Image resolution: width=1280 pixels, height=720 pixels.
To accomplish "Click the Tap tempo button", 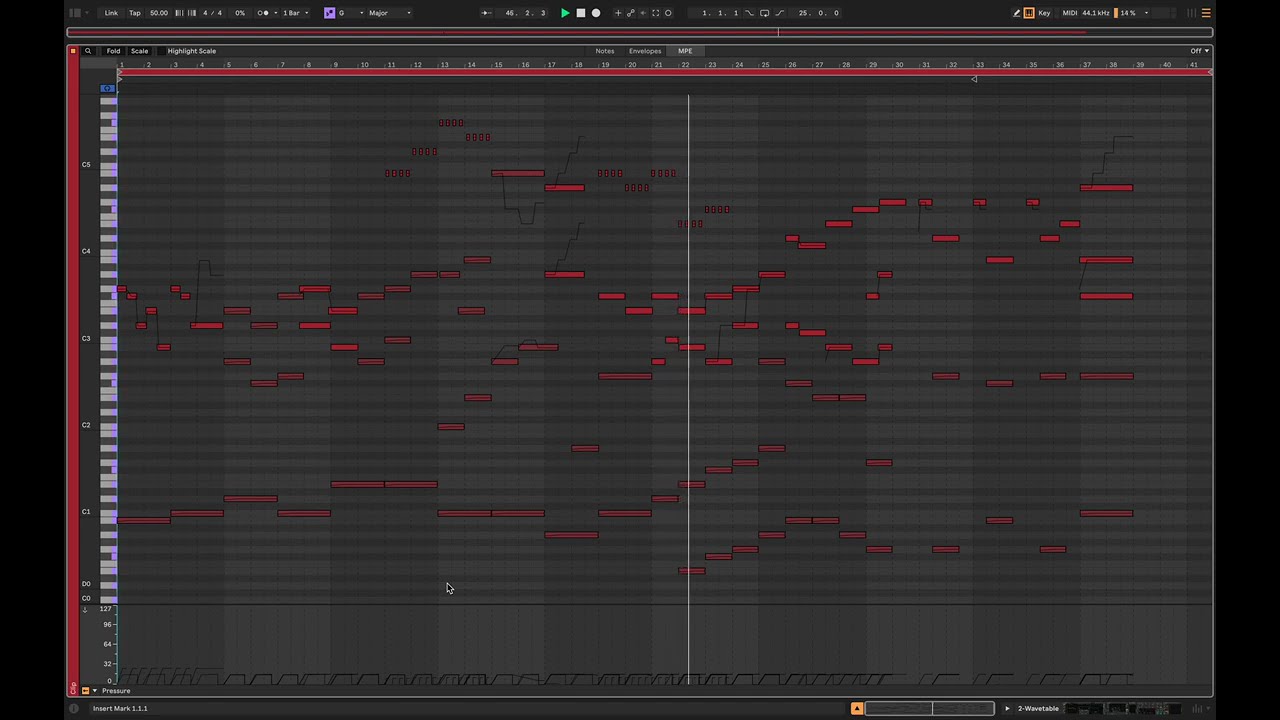I will [x=135, y=13].
